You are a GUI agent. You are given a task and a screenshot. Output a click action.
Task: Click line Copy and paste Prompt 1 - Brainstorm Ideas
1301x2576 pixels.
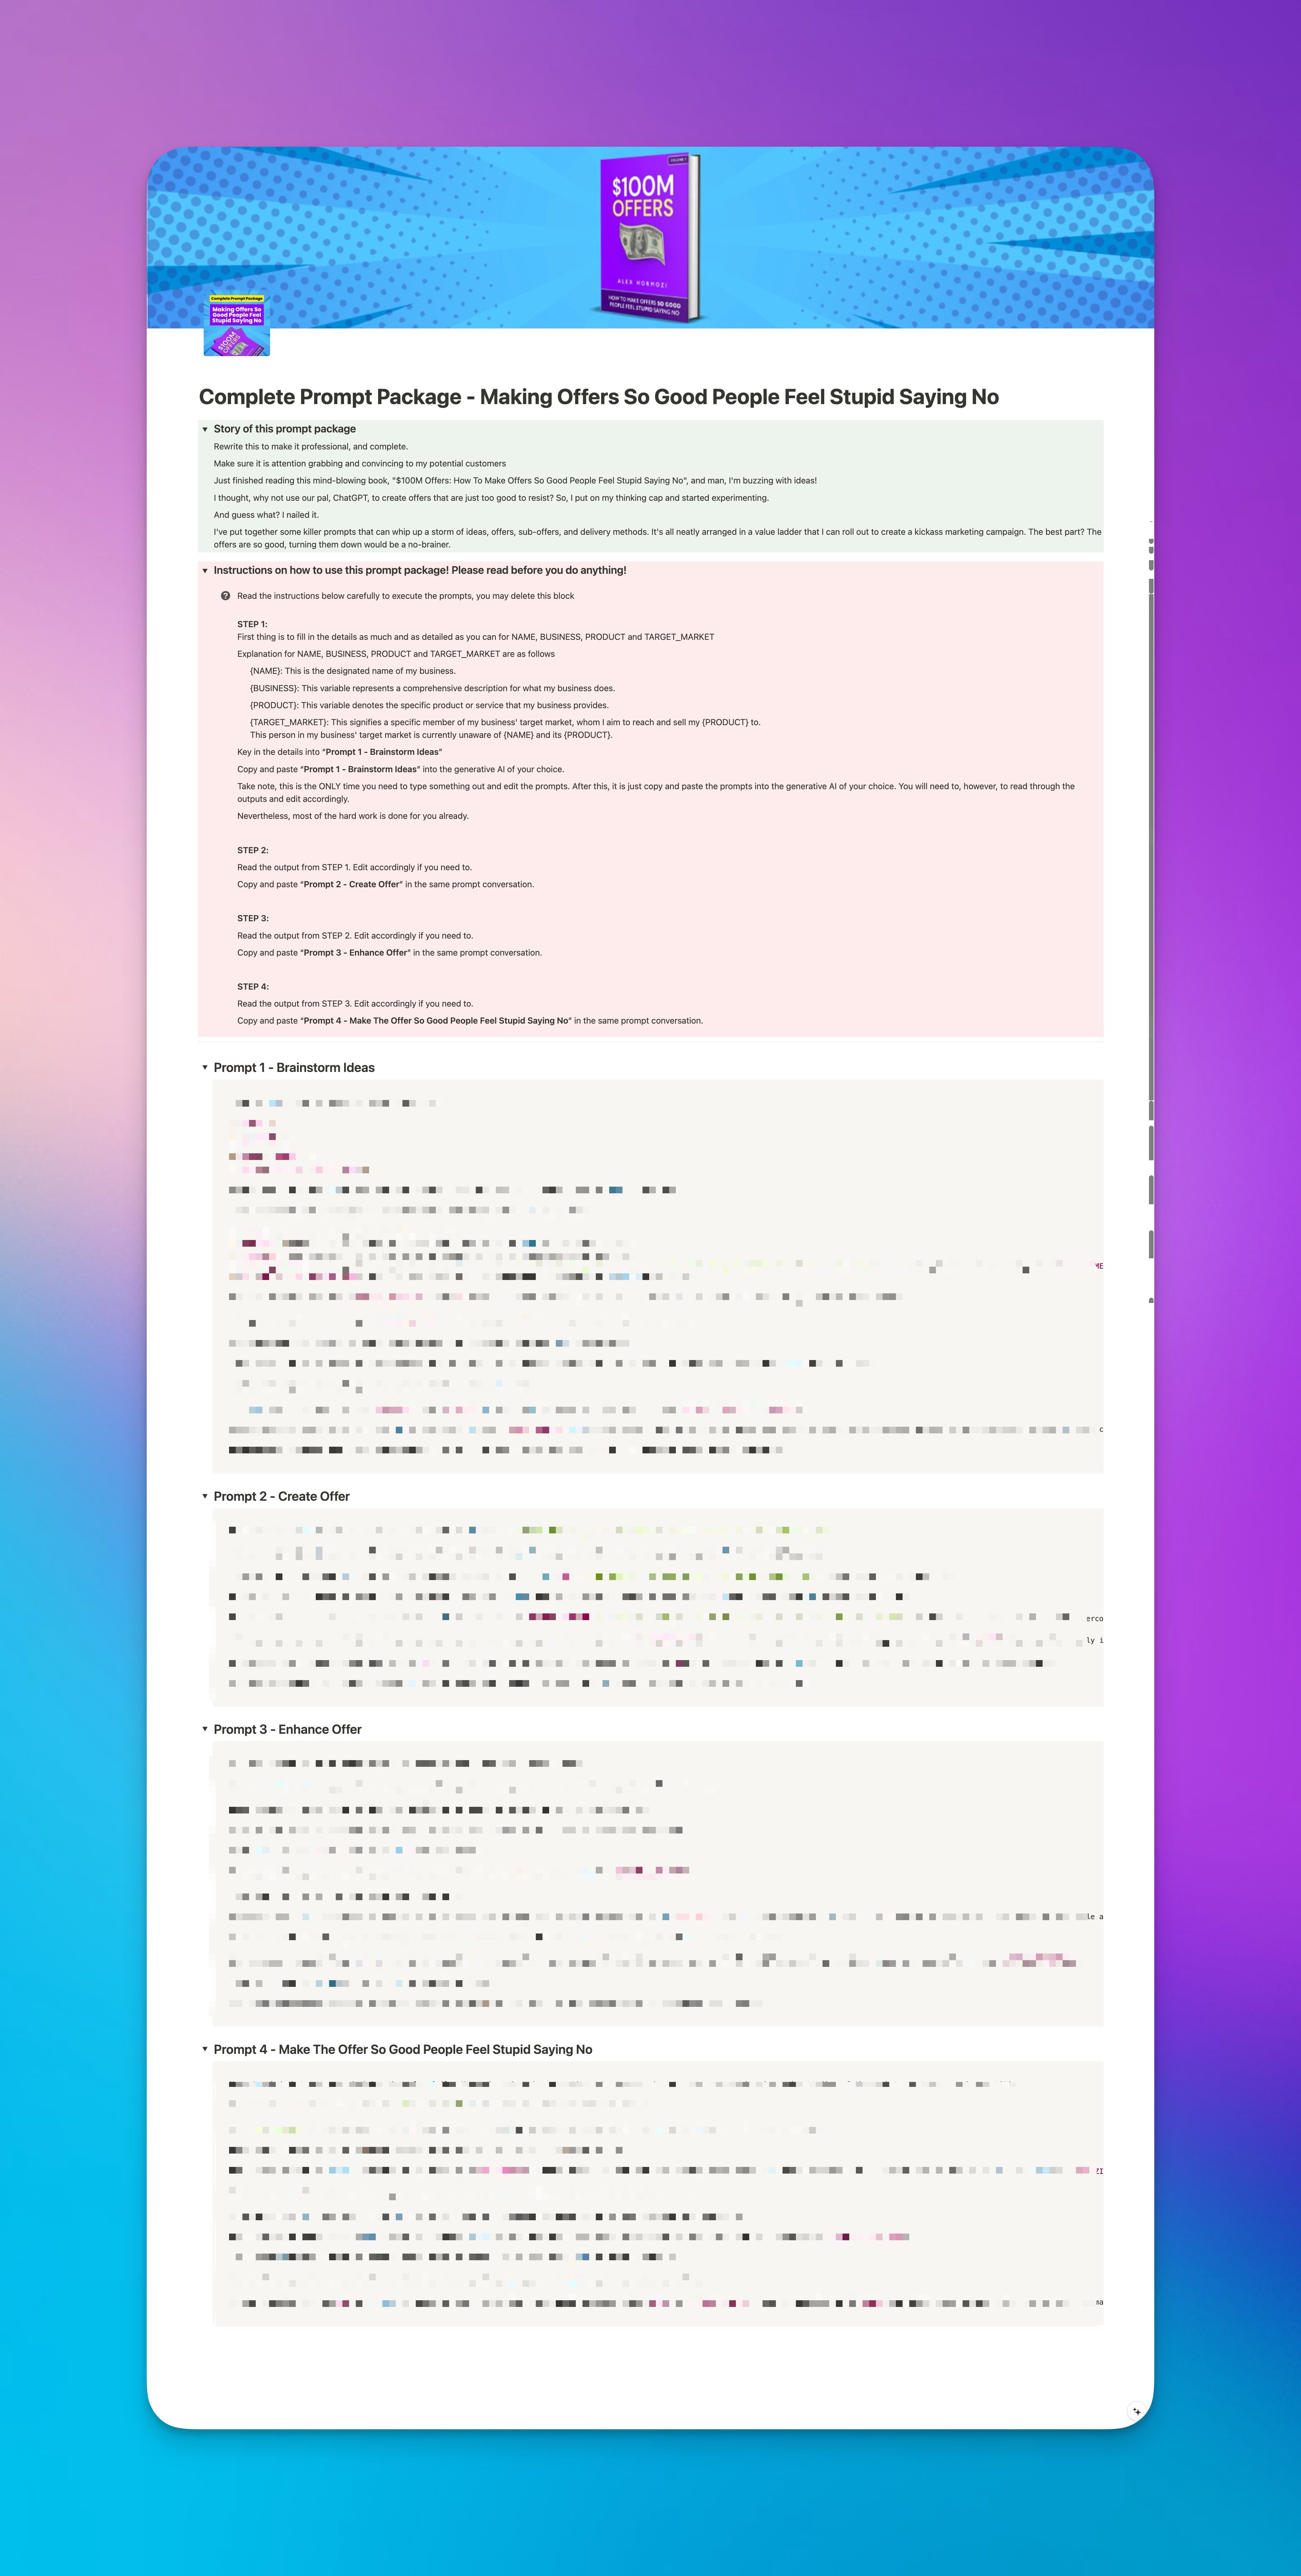(401, 769)
